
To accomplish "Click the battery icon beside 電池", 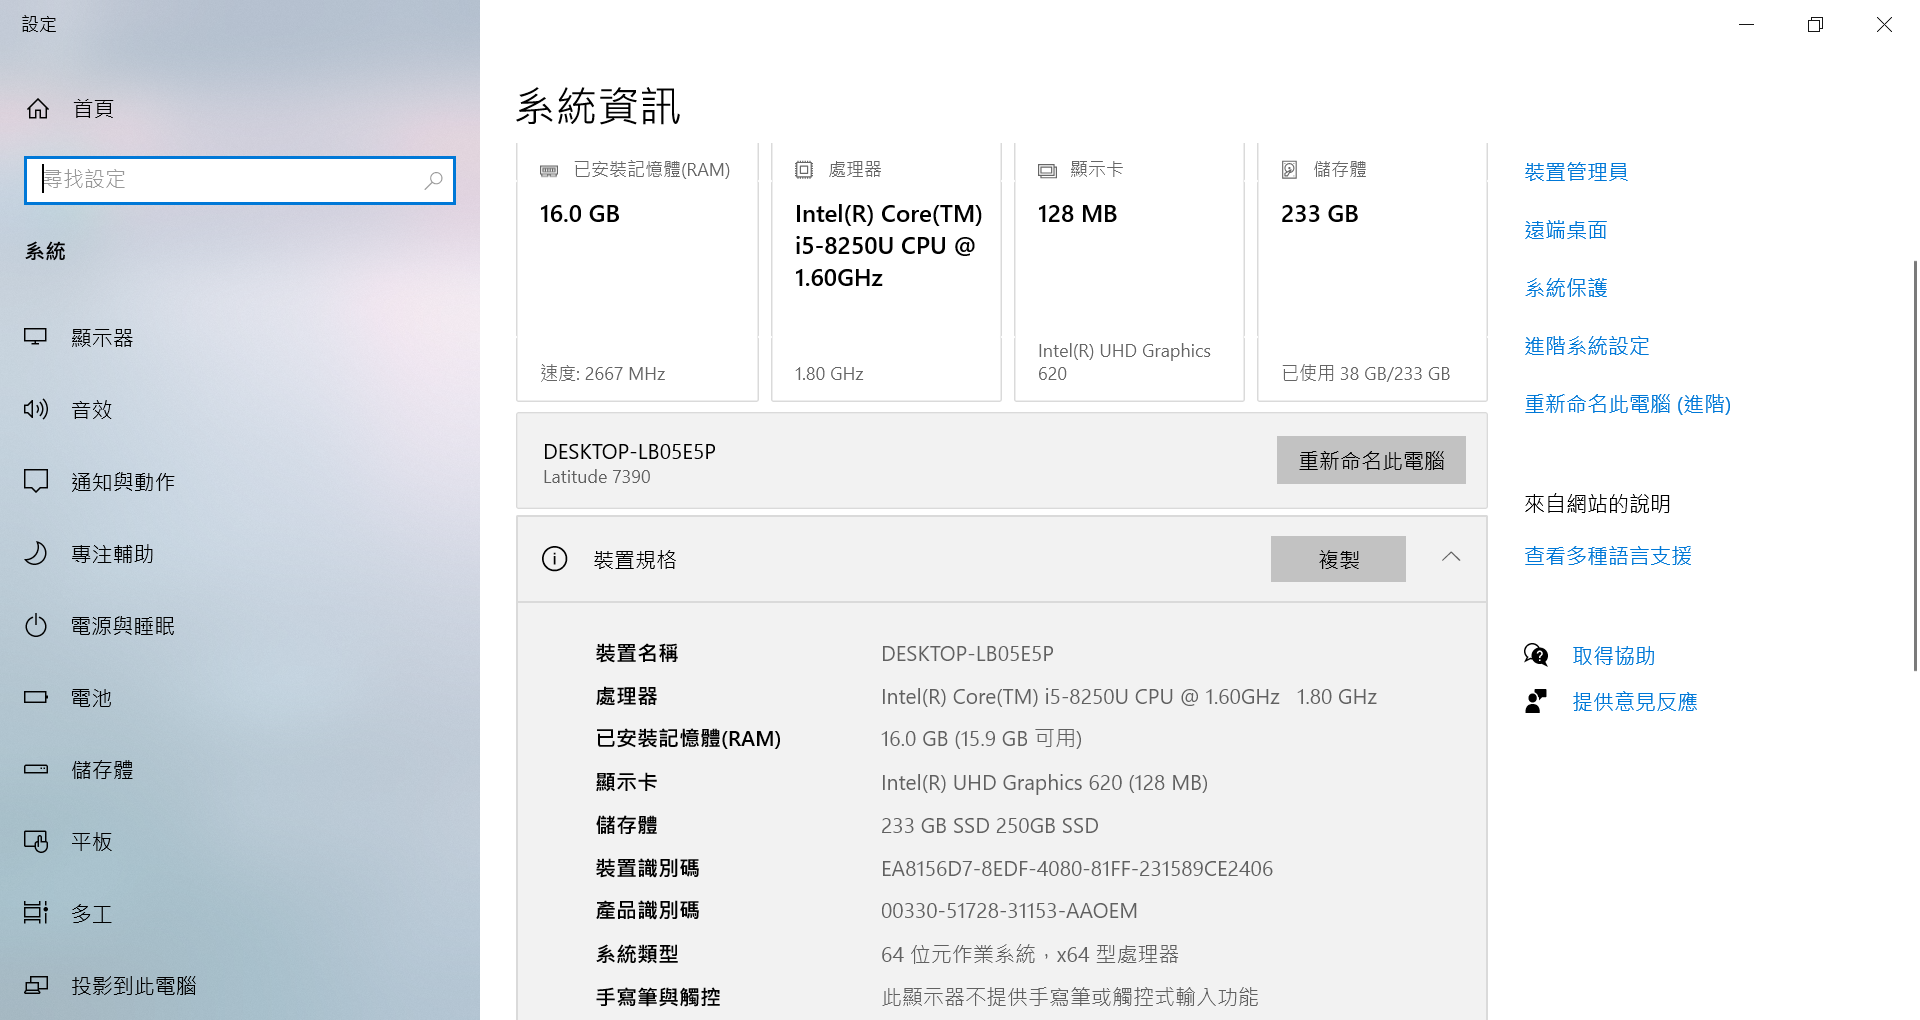I will pyautogui.click(x=36, y=697).
